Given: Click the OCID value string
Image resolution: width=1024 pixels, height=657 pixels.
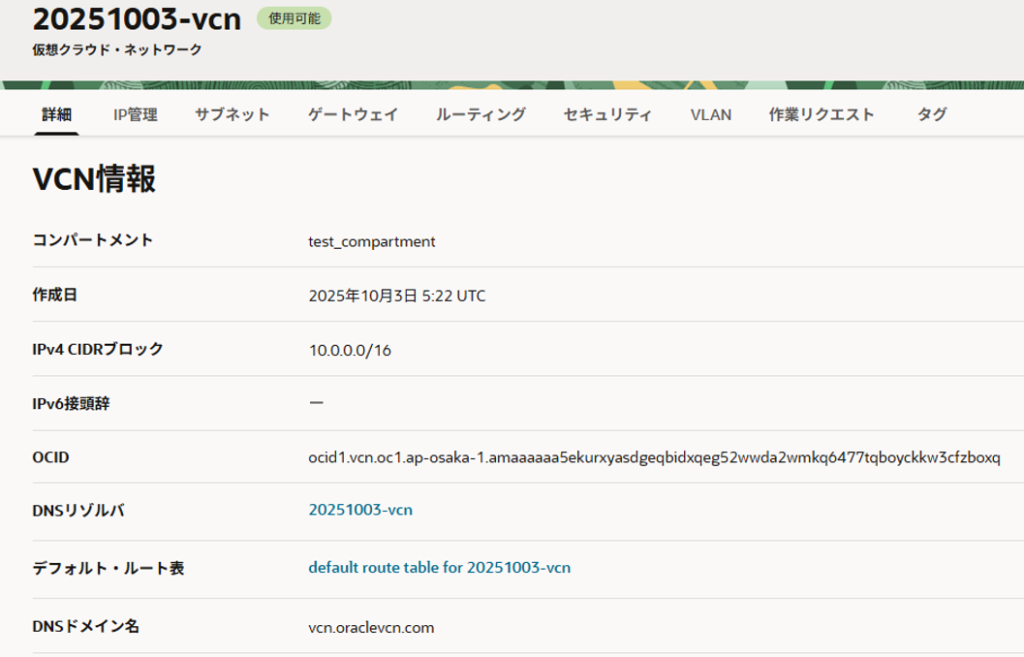Looking at the screenshot, I should point(654,457).
